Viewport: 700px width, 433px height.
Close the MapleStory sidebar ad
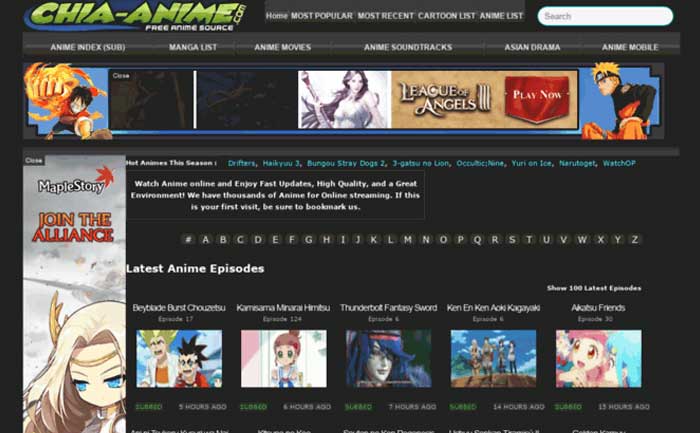tap(34, 160)
